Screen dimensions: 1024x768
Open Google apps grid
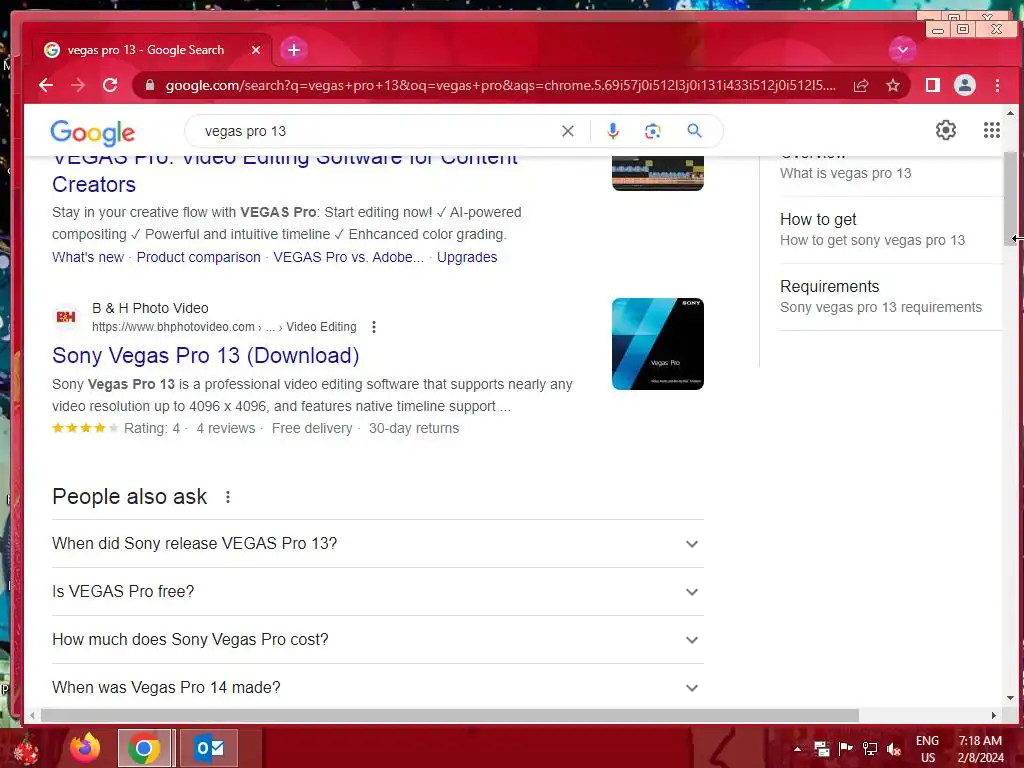click(991, 131)
